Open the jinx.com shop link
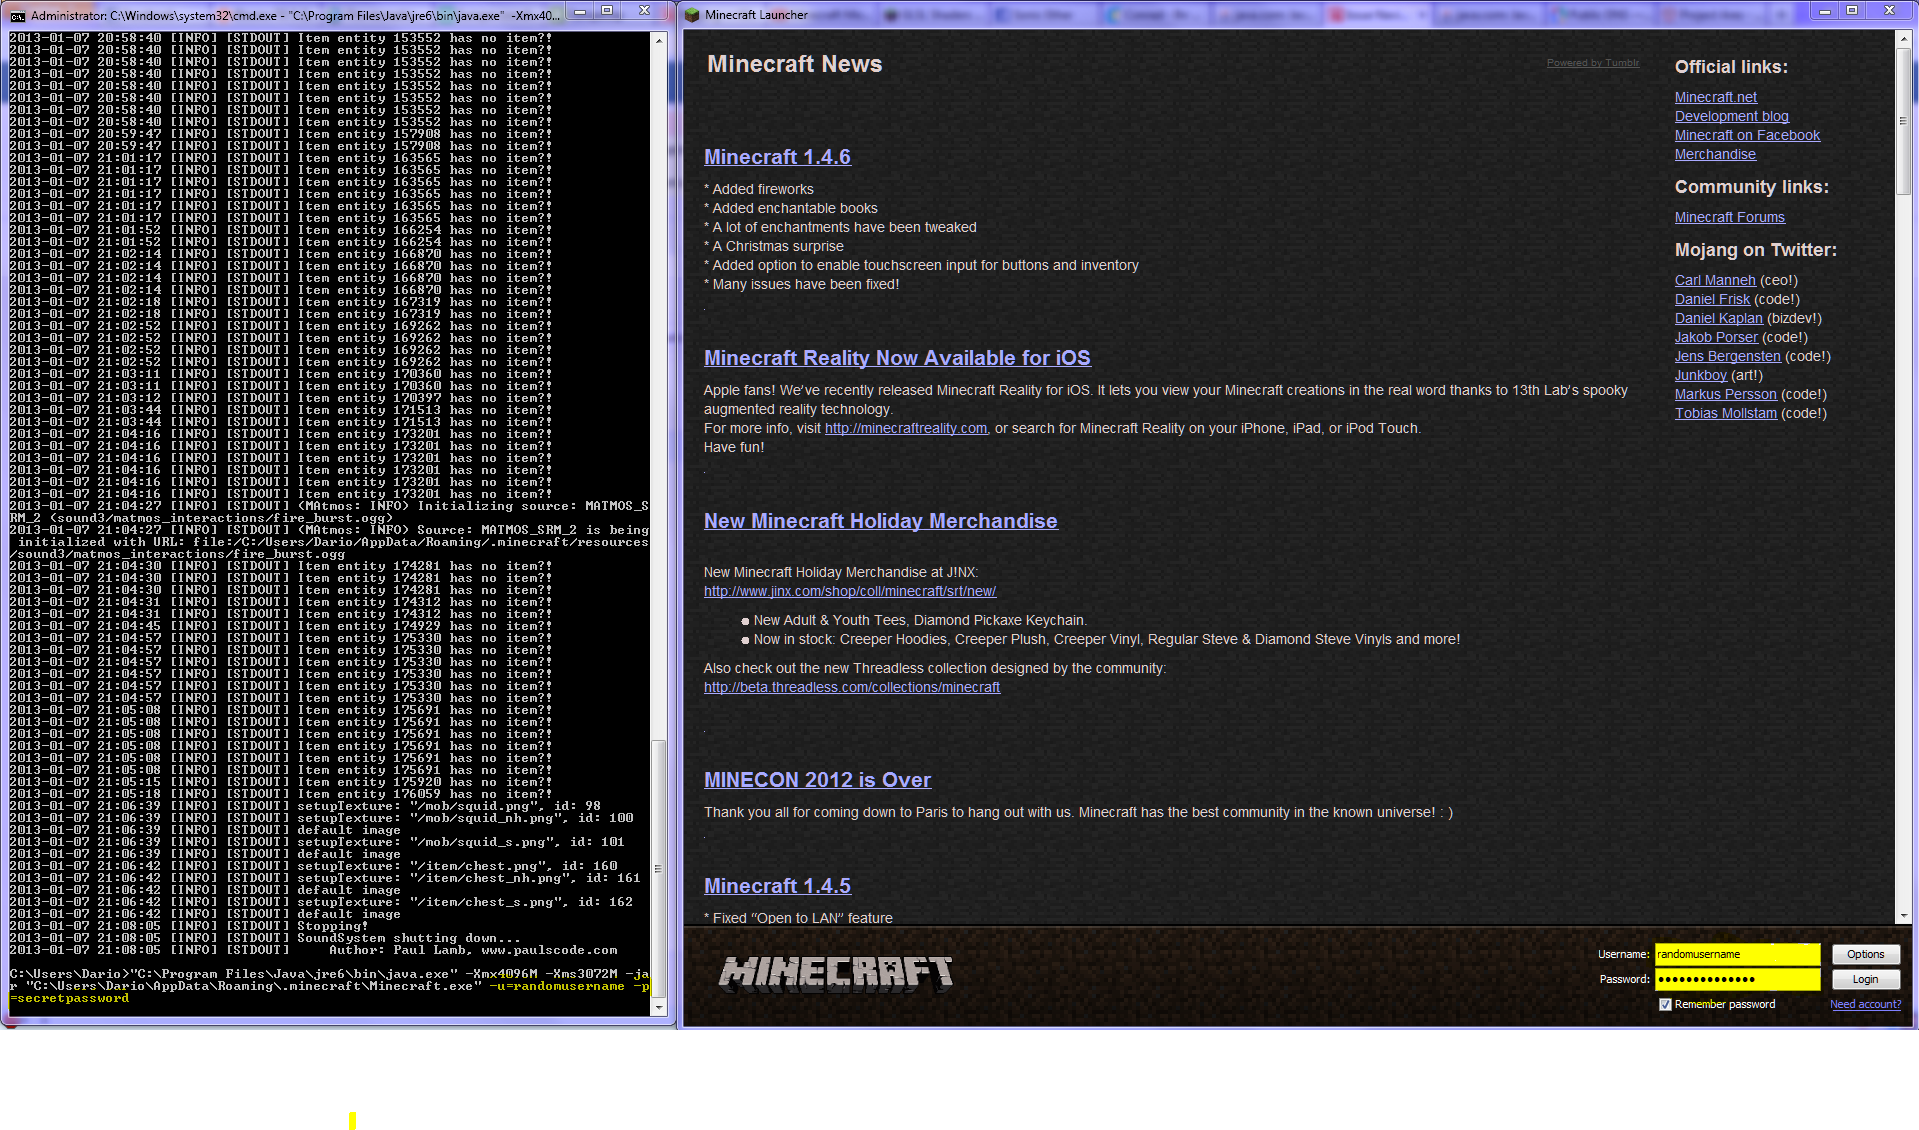 tap(850, 591)
